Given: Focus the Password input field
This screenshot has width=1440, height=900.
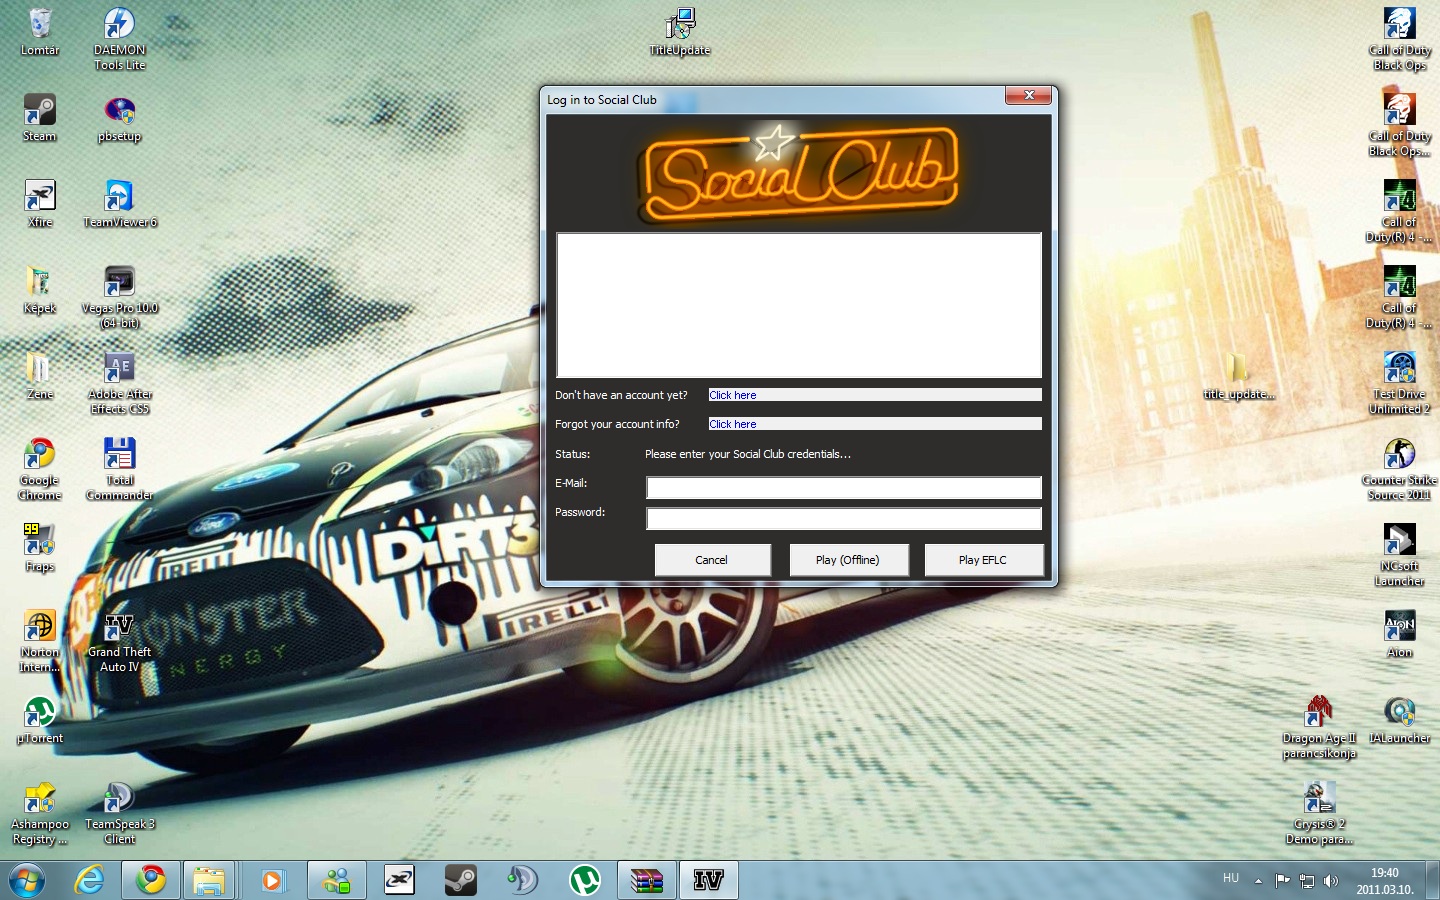Looking at the screenshot, I should point(844,518).
